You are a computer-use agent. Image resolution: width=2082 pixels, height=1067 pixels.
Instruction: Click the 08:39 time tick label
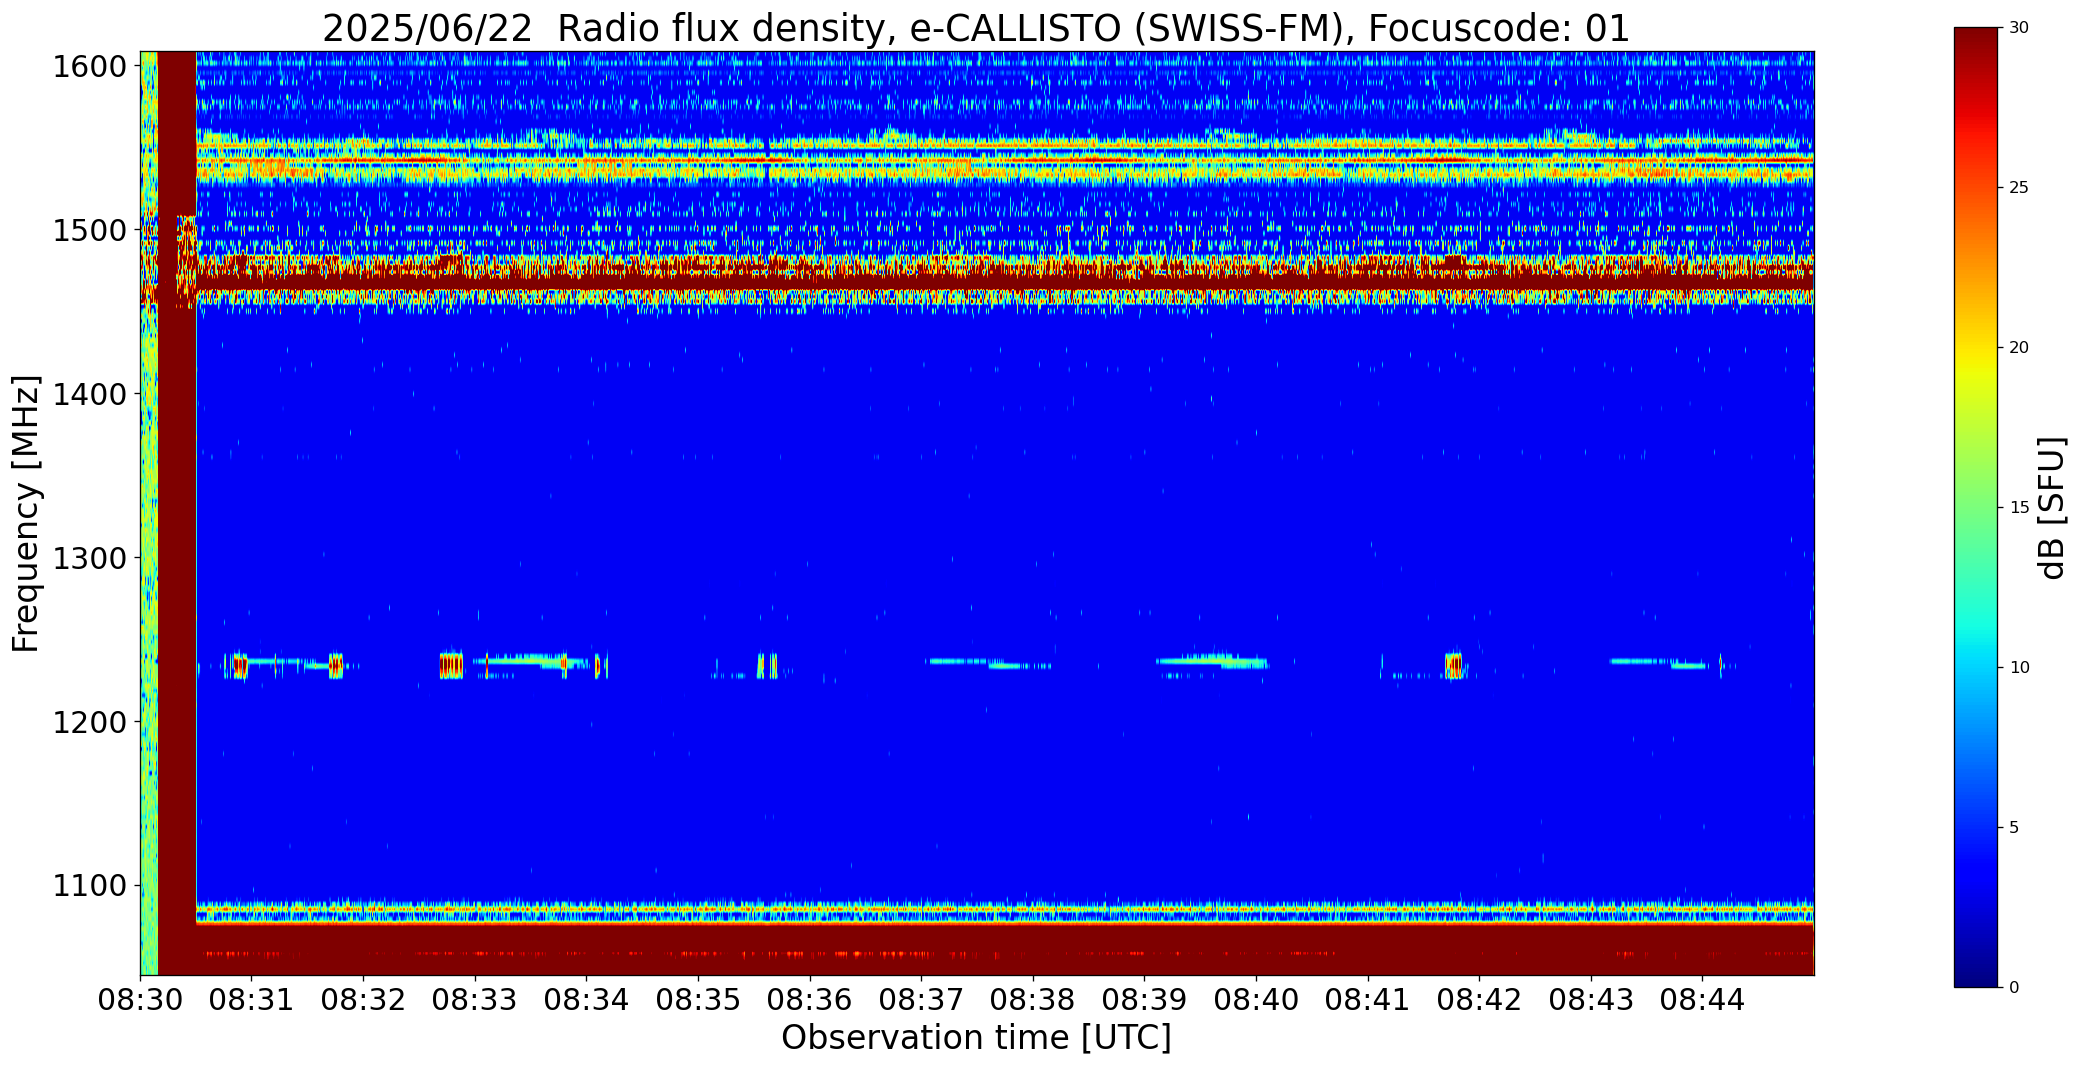1144,999
